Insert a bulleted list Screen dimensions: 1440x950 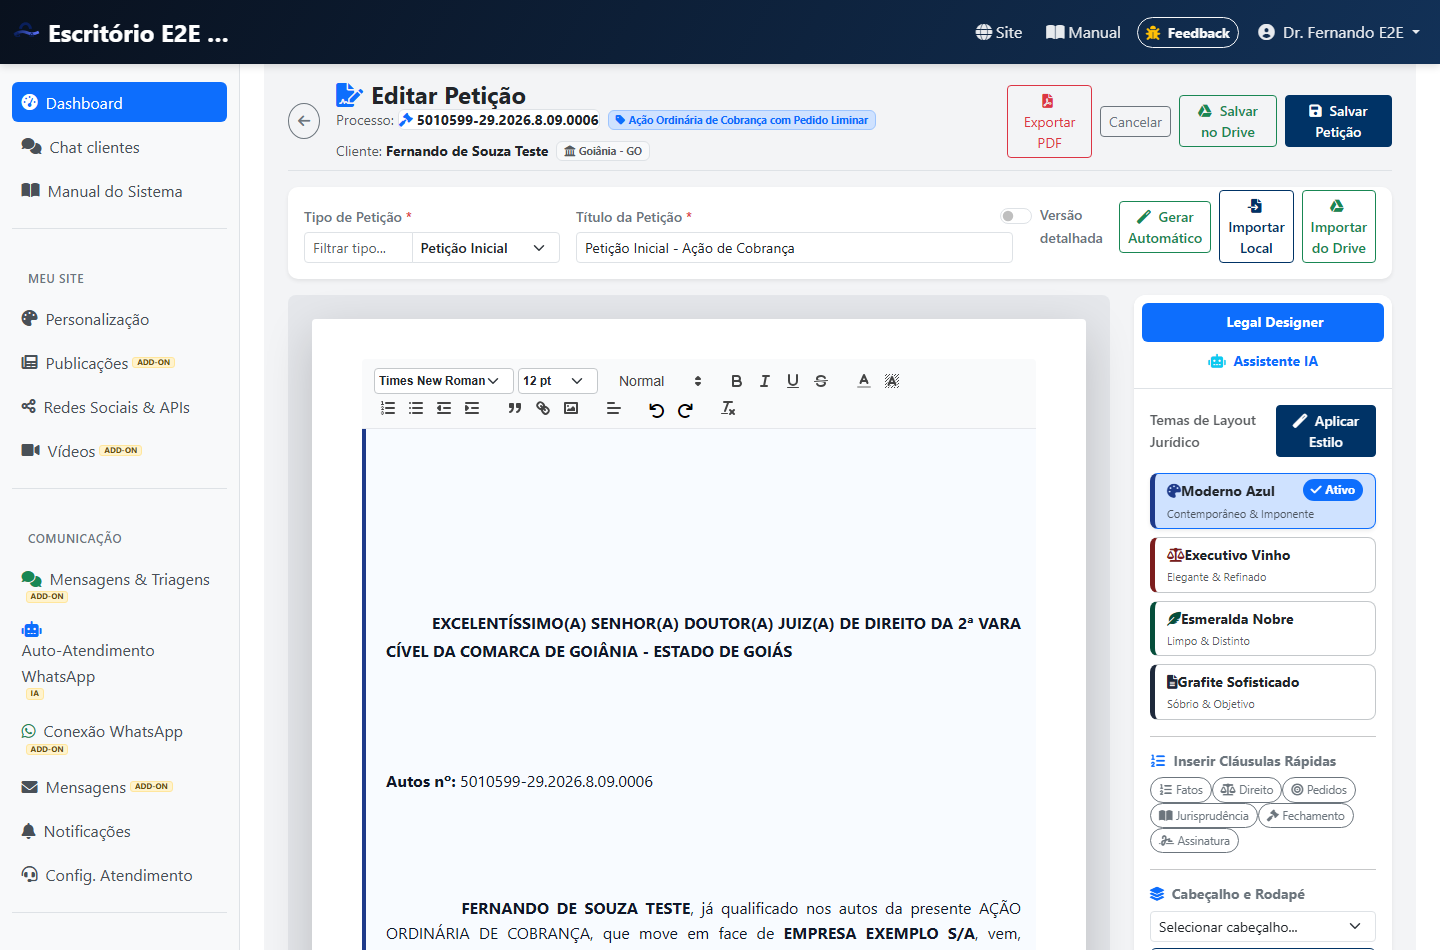pos(416,408)
